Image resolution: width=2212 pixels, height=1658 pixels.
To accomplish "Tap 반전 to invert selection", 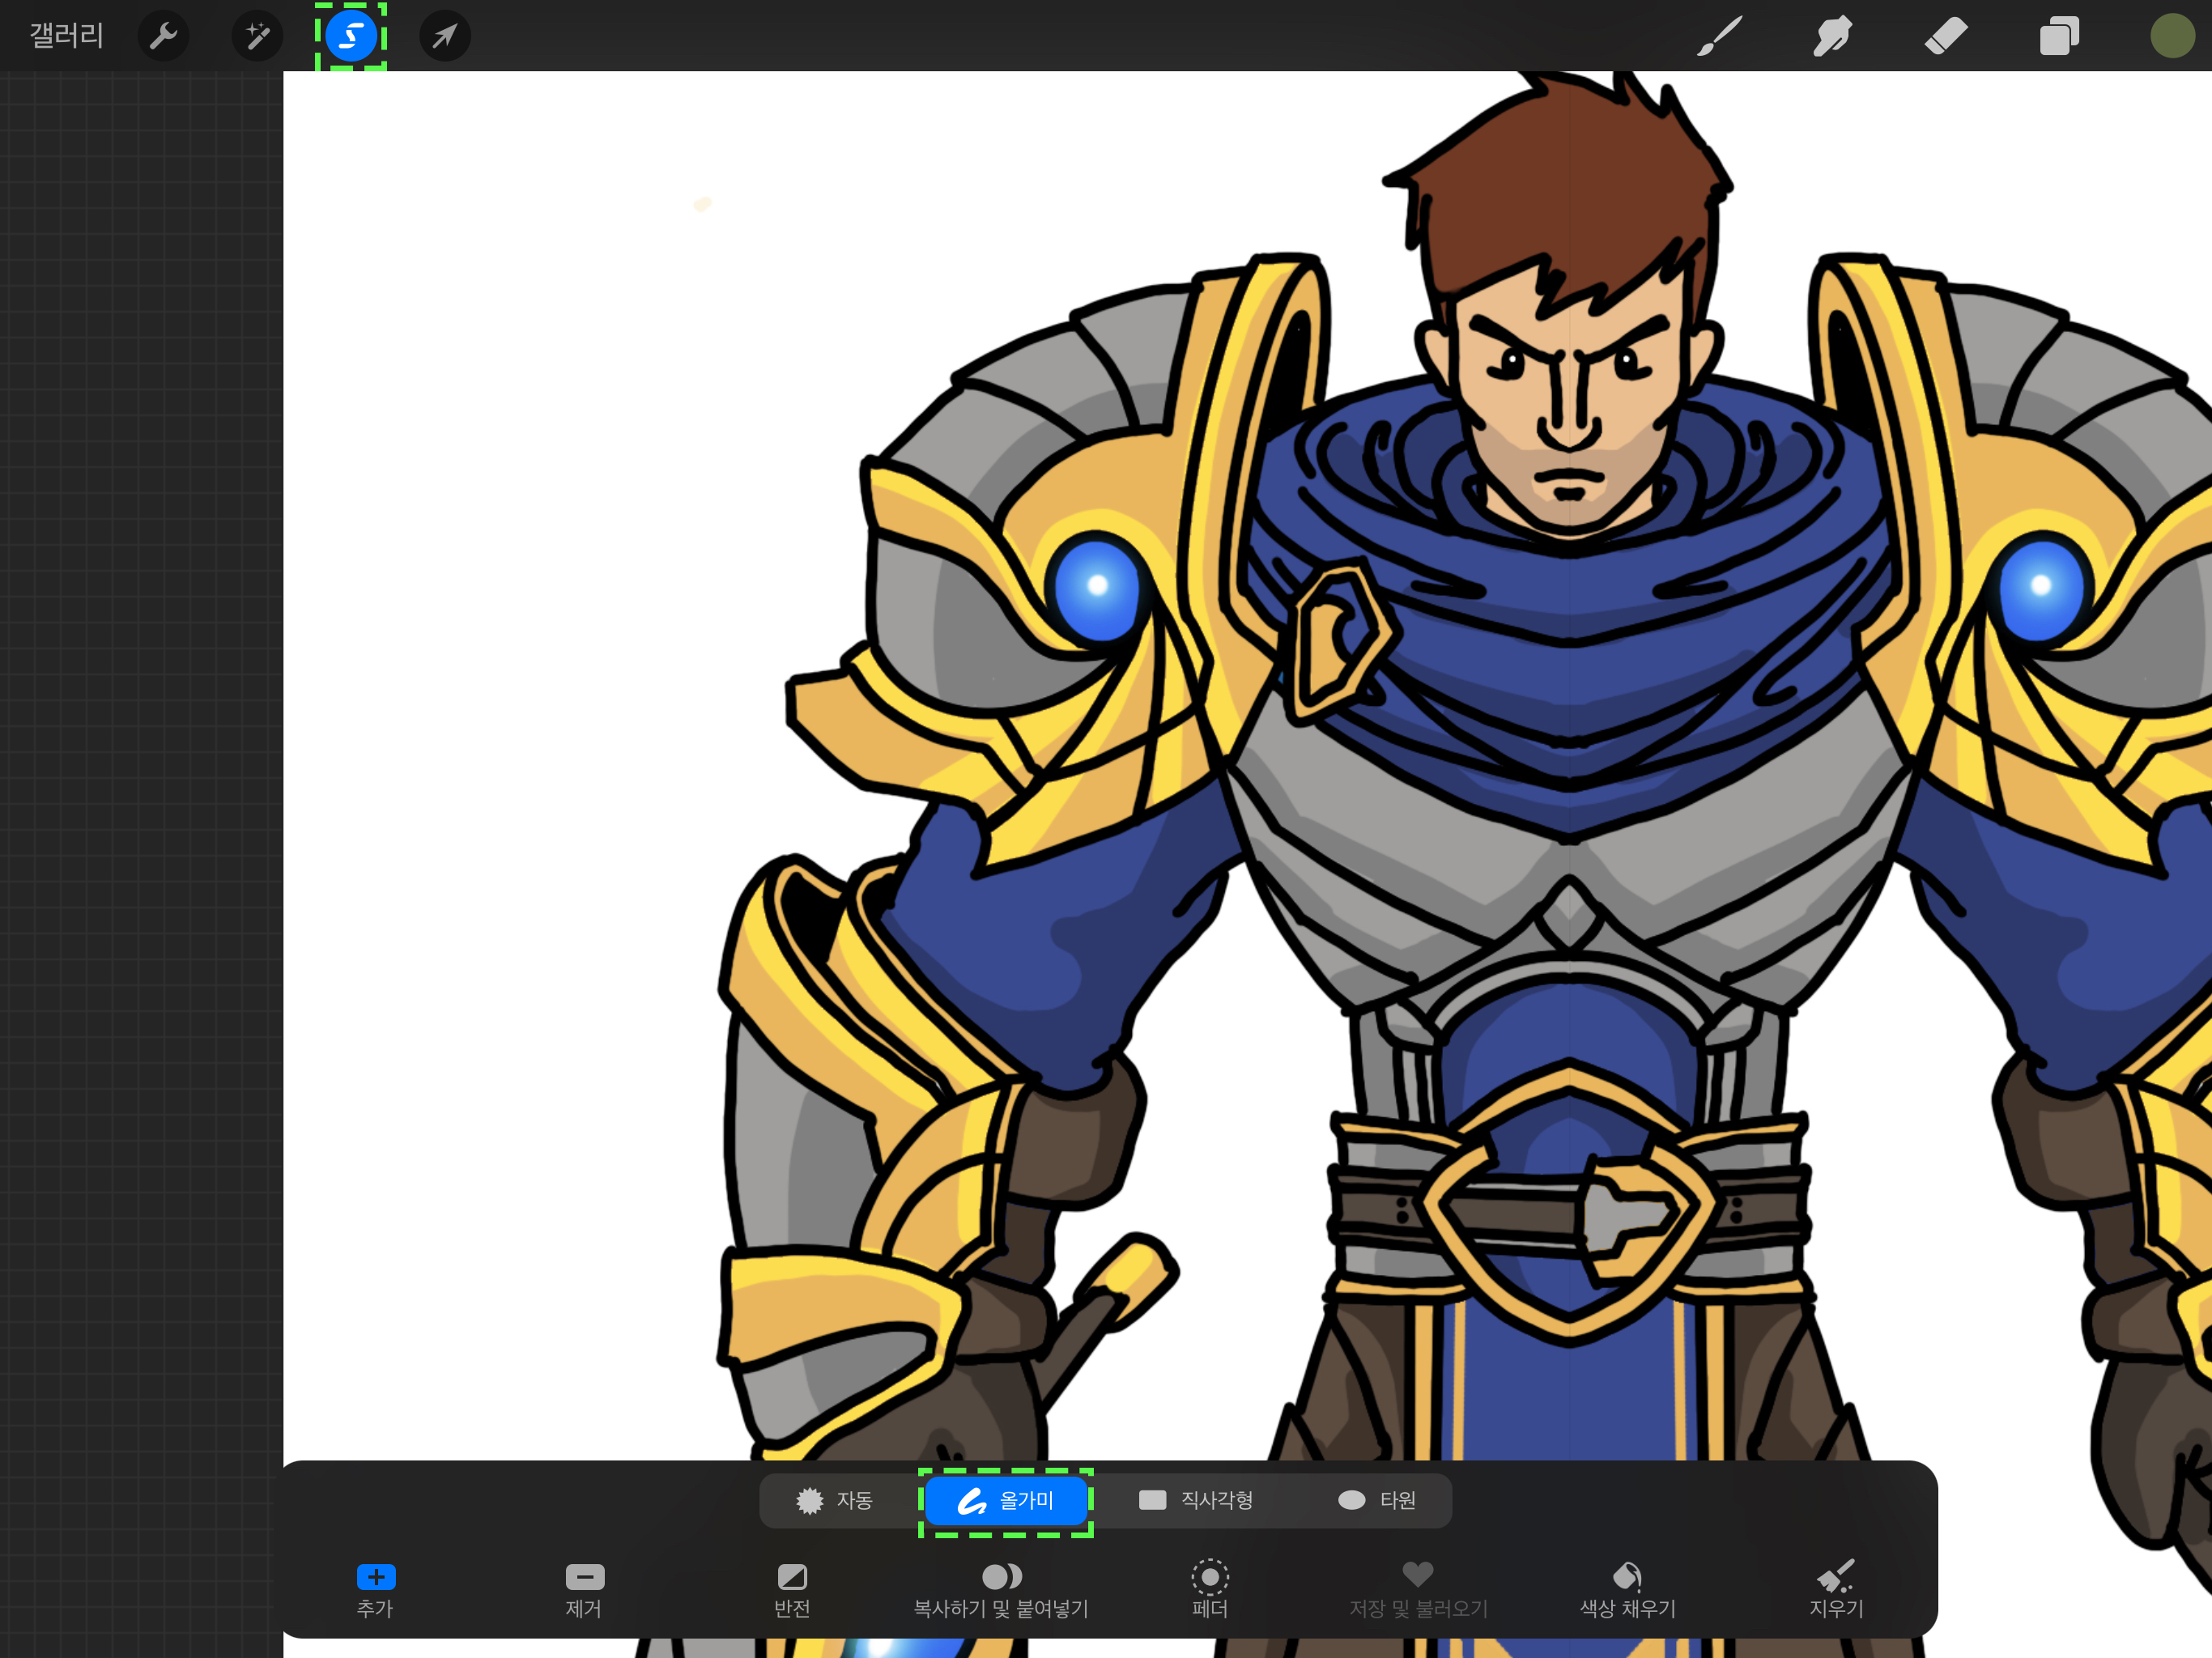I will 792,1588.
